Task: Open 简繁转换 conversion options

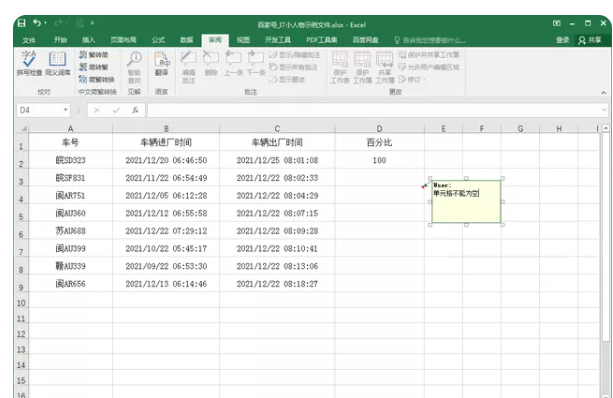Action: point(97,79)
